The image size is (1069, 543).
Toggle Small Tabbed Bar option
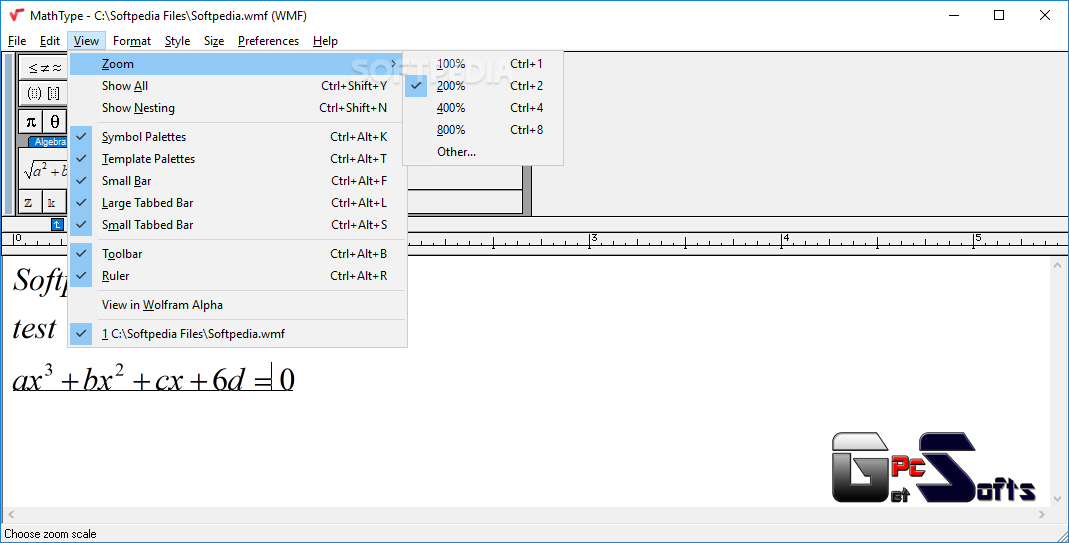pyautogui.click(x=239, y=224)
